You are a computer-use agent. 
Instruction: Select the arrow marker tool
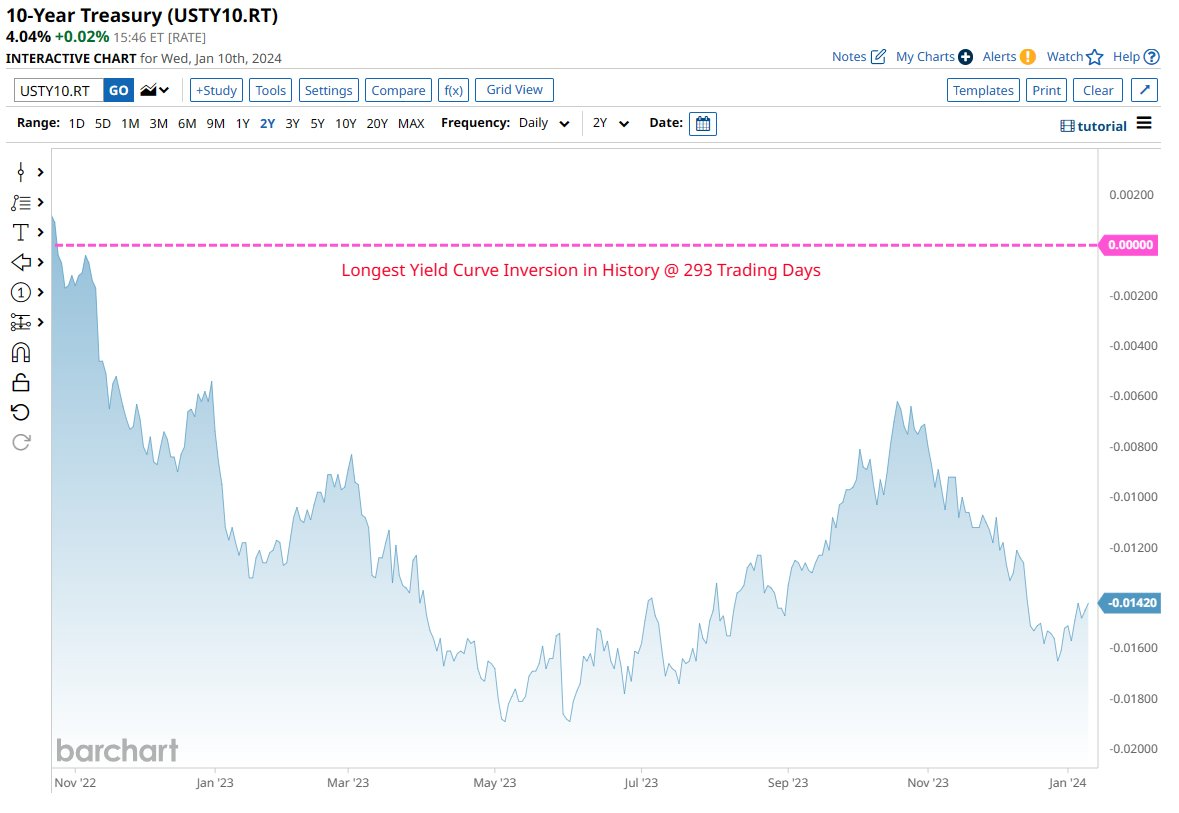click(x=20, y=262)
